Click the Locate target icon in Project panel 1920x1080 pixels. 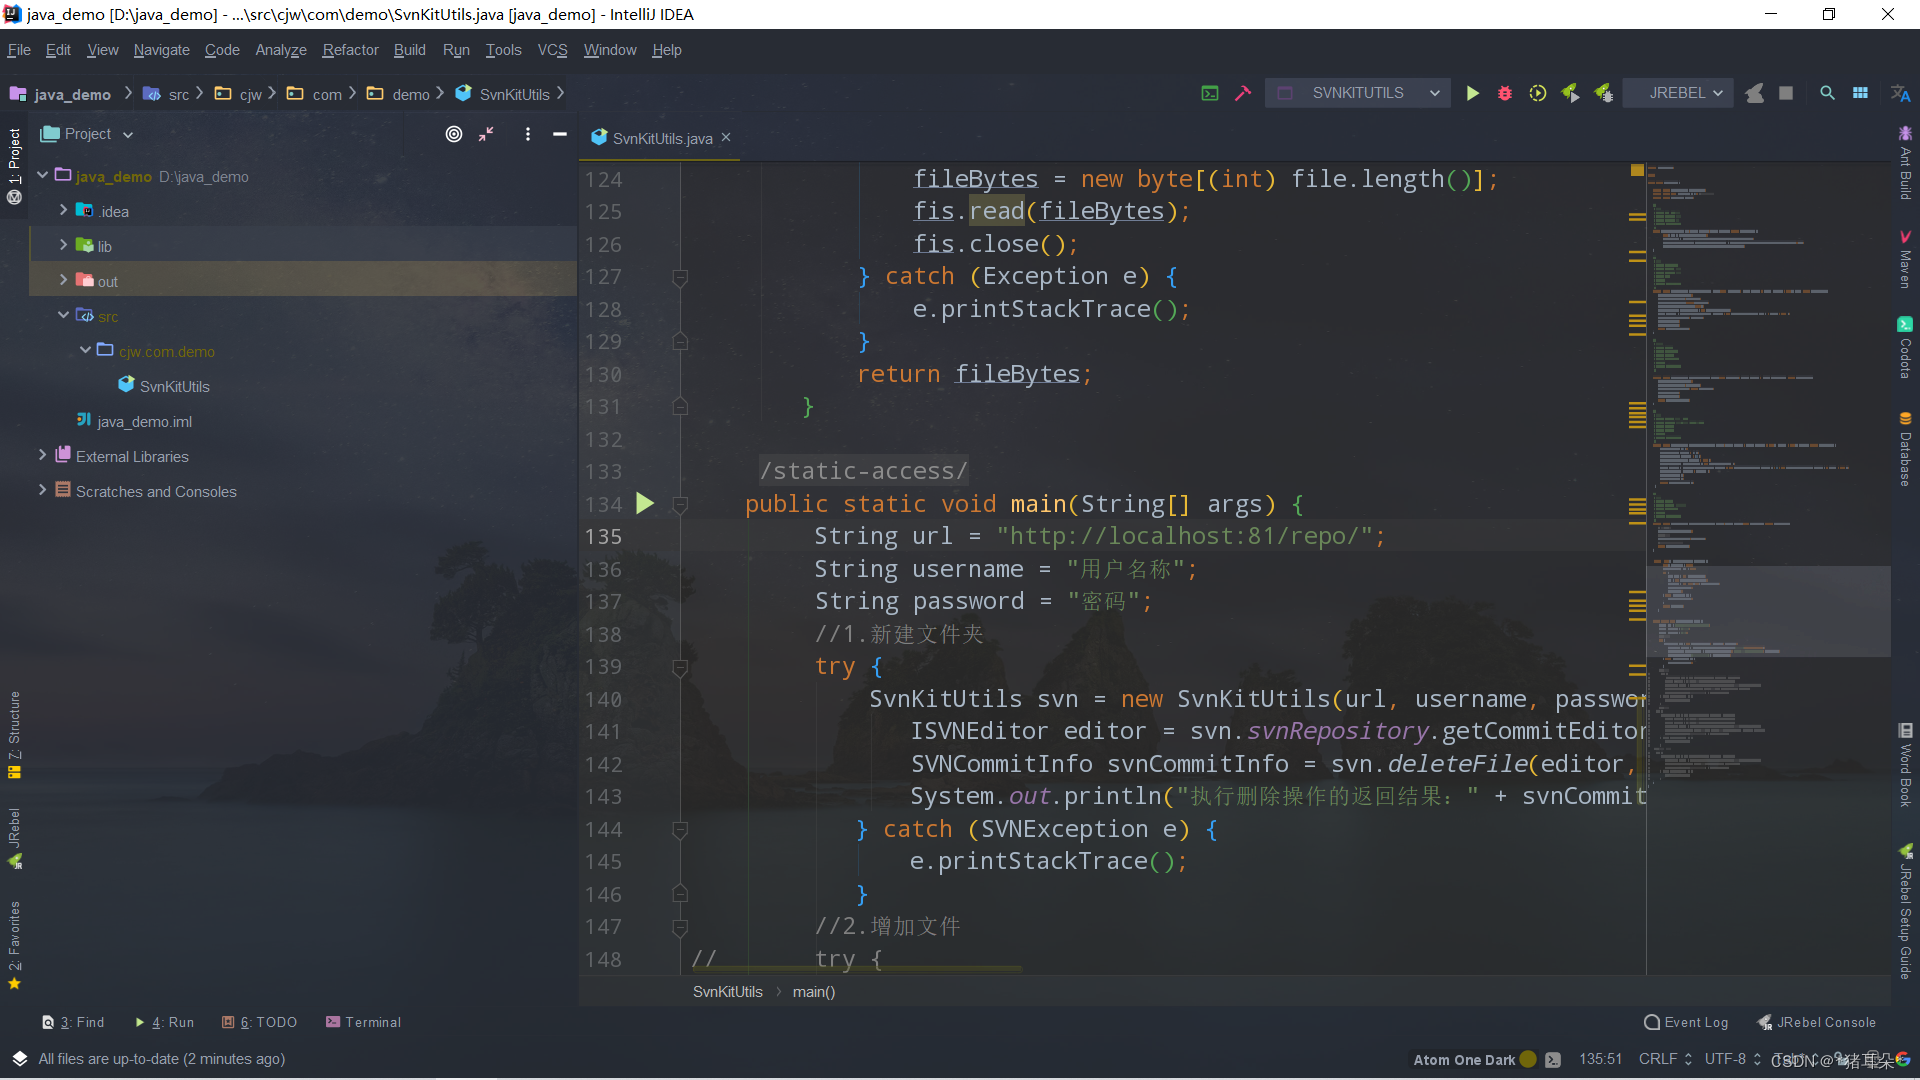point(454,134)
